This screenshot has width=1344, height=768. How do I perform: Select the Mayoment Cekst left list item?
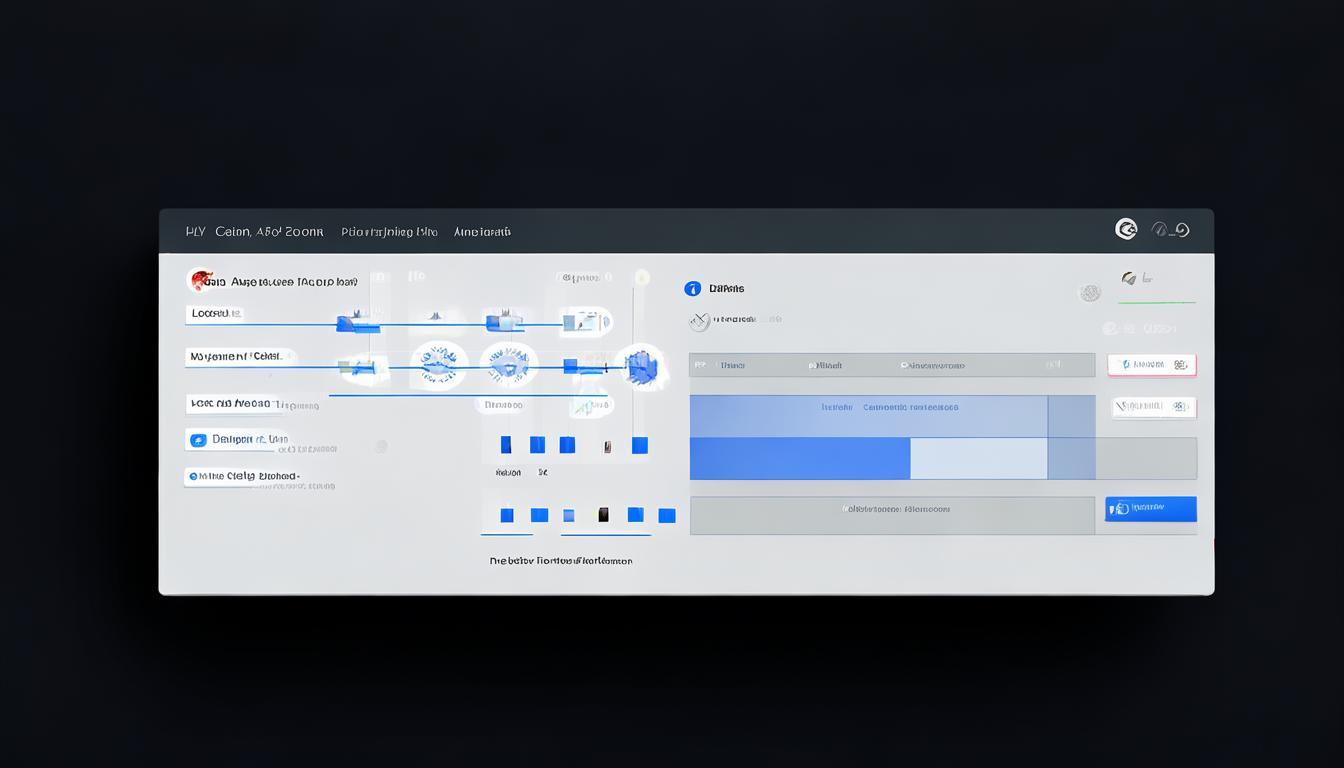click(x=236, y=356)
